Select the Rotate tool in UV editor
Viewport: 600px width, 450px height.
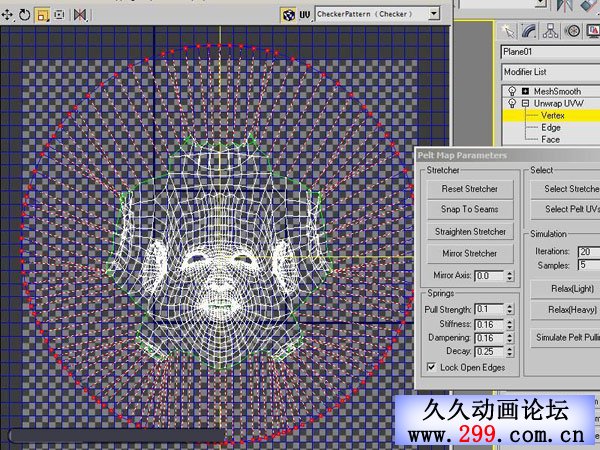(x=24, y=15)
